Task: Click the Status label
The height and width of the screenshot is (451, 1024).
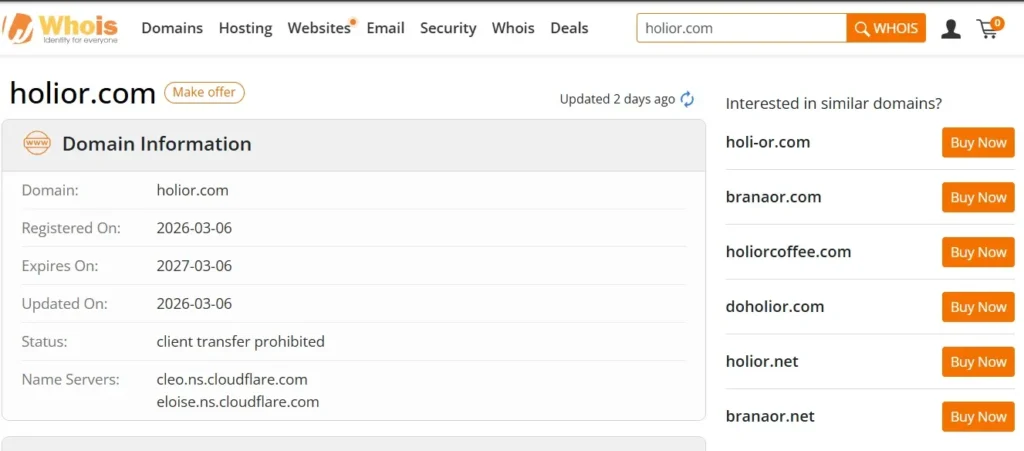Action: point(44,341)
